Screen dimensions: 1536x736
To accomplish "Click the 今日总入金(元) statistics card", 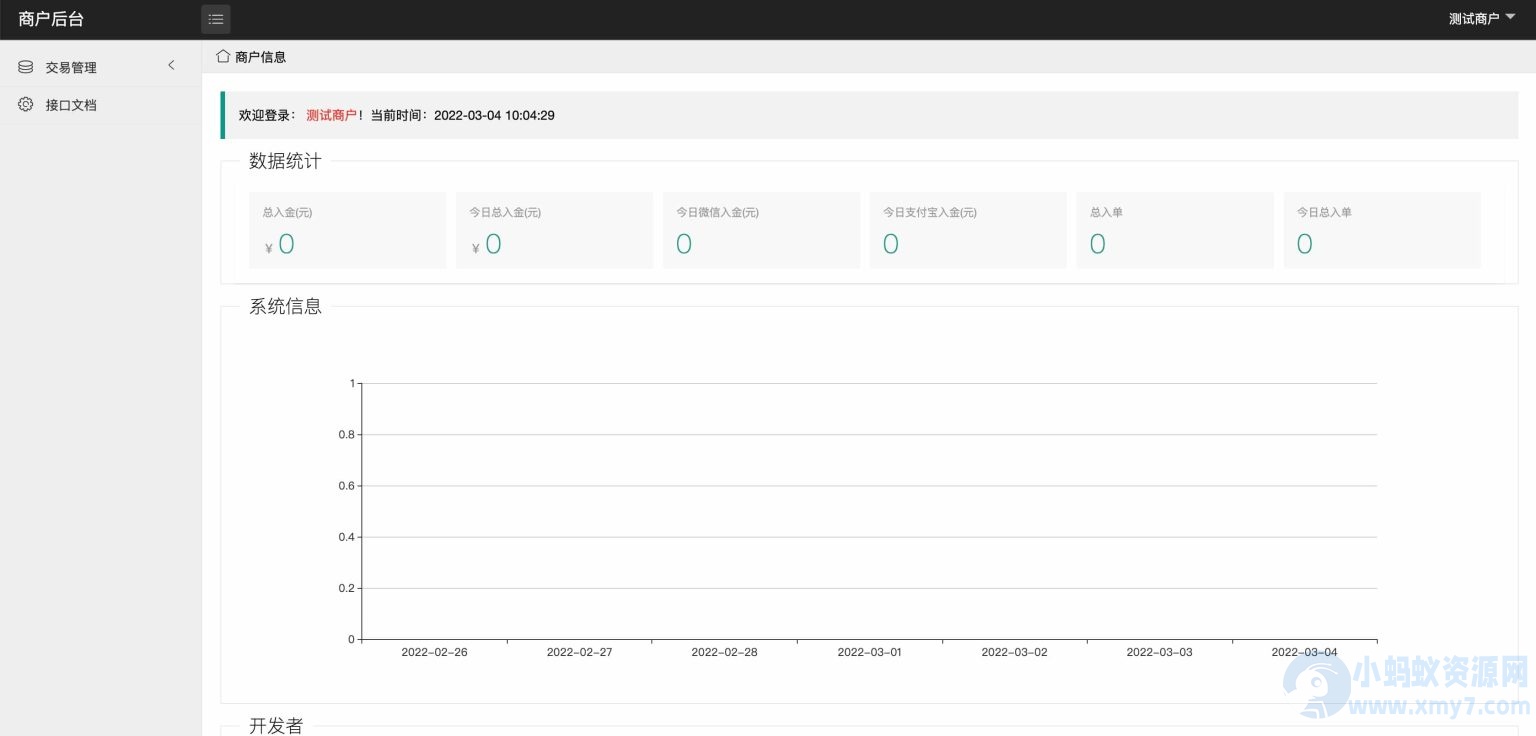I will tap(554, 230).
